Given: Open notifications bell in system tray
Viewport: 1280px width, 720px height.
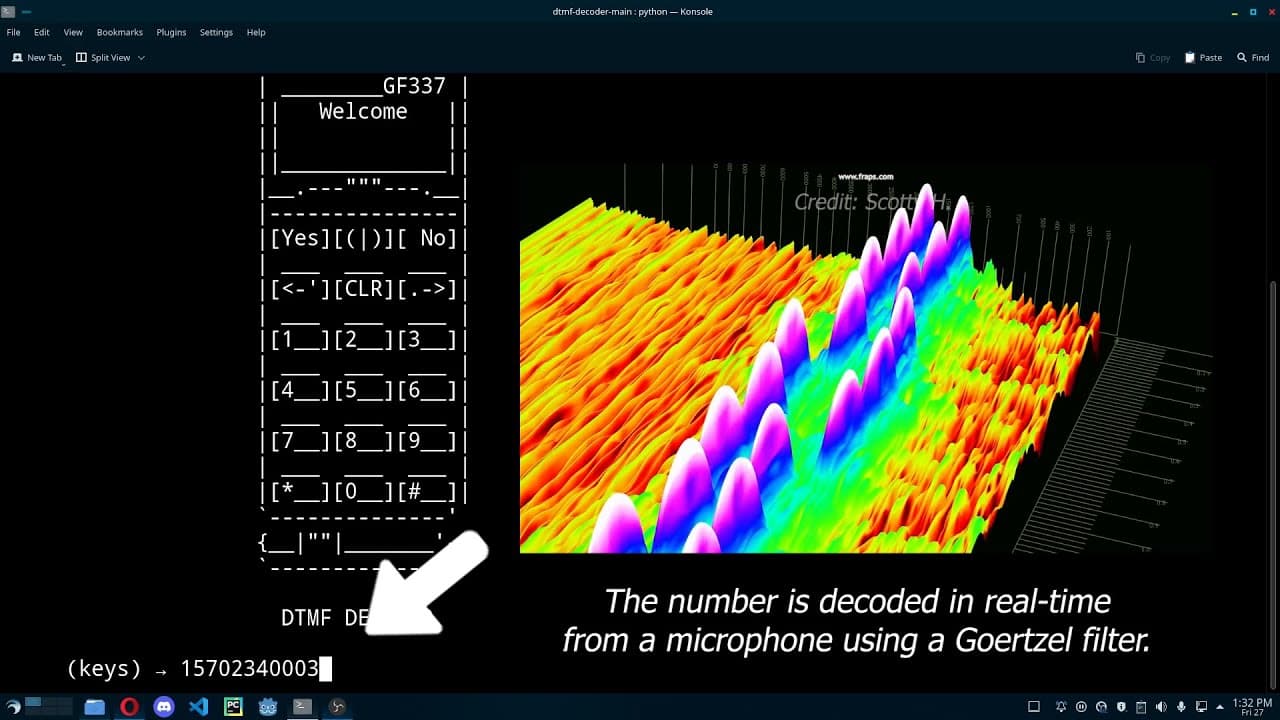Looking at the screenshot, I should pos(1061,707).
